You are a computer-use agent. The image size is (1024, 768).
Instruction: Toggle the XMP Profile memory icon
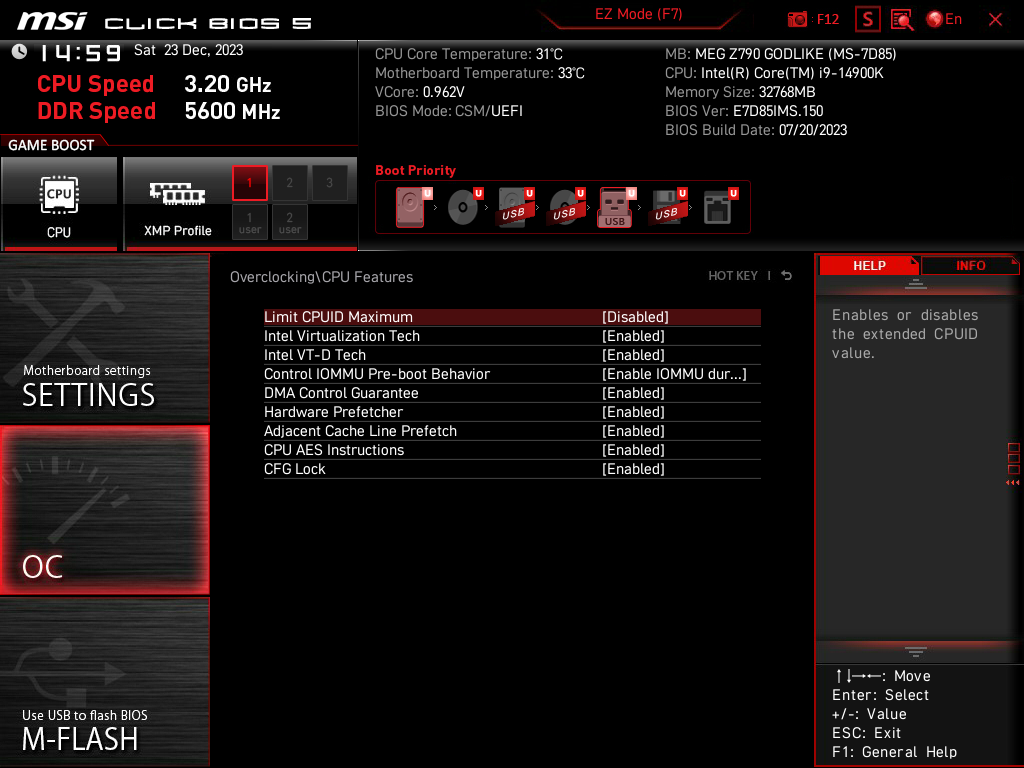177,194
